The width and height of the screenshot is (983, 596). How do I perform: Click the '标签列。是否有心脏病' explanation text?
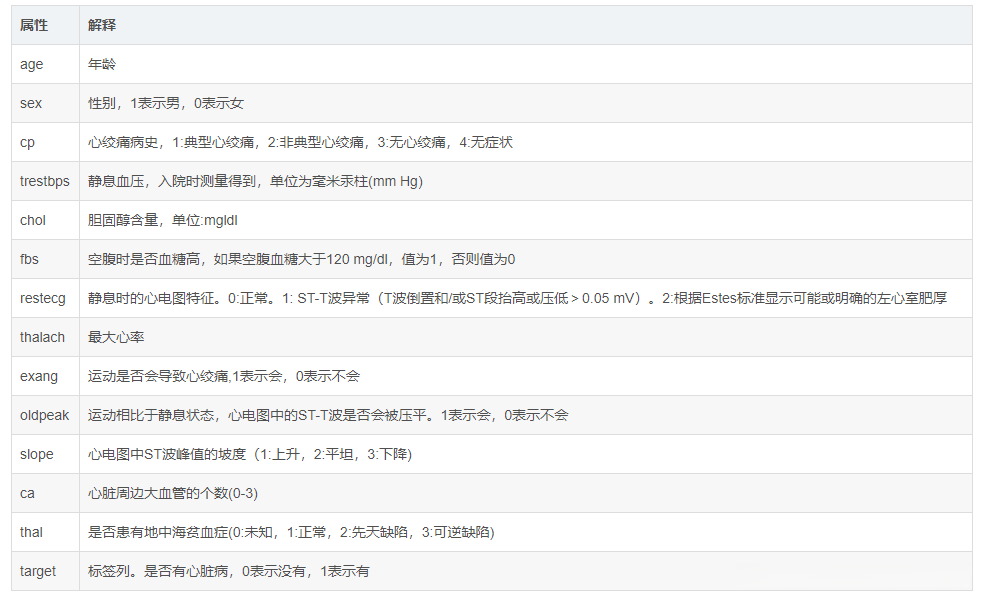(x=158, y=571)
